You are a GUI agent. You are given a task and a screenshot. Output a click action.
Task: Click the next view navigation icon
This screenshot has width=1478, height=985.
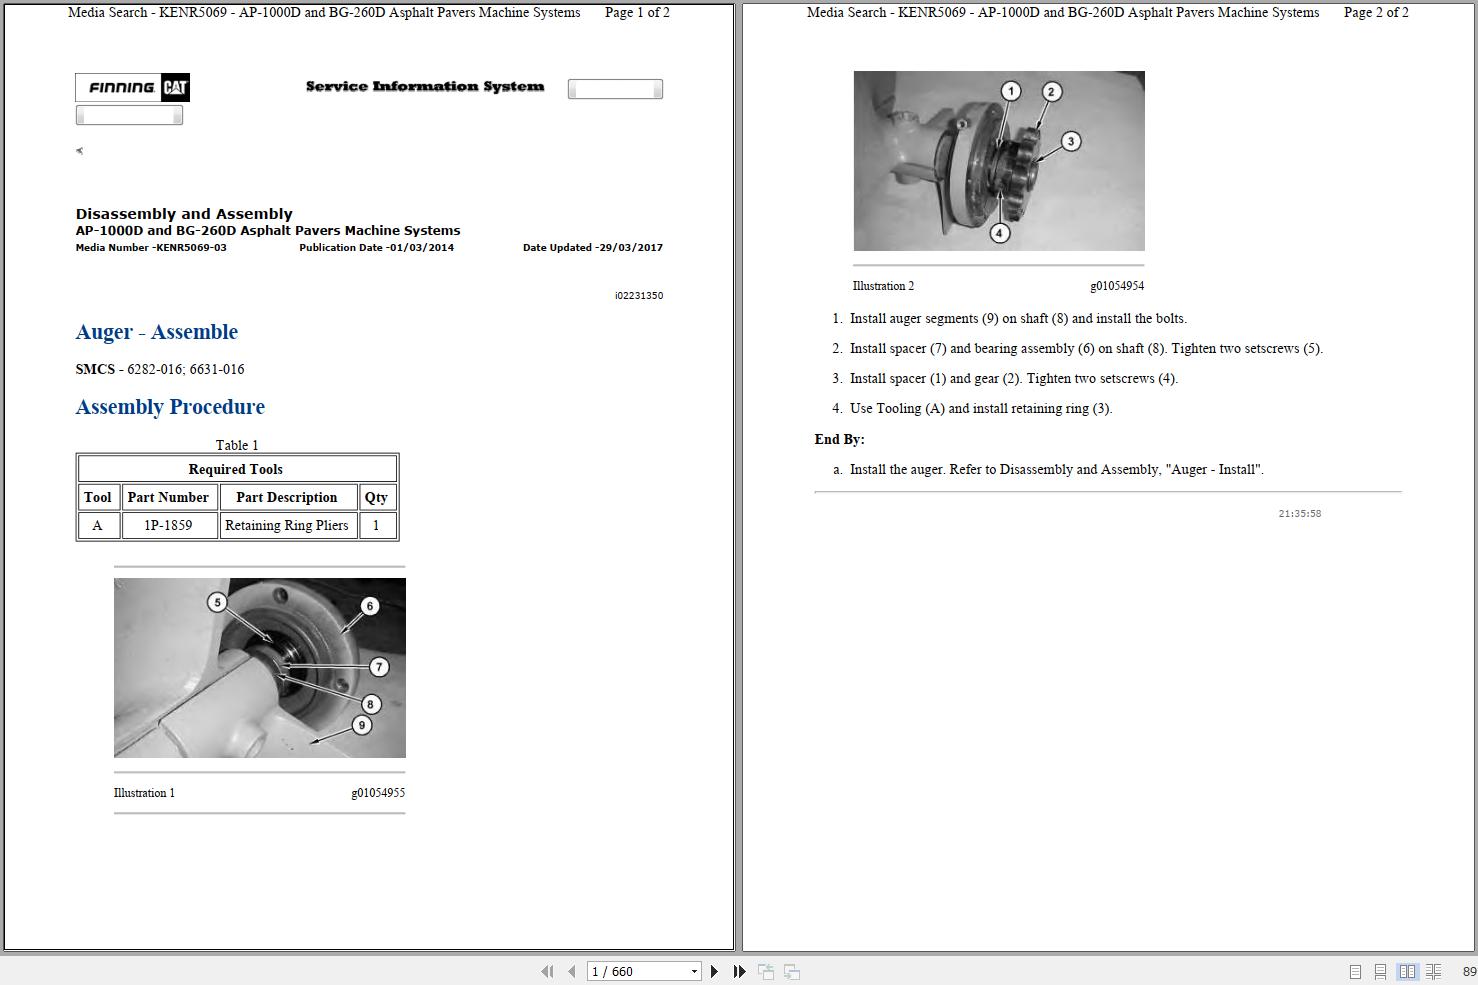pyautogui.click(x=791, y=971)
